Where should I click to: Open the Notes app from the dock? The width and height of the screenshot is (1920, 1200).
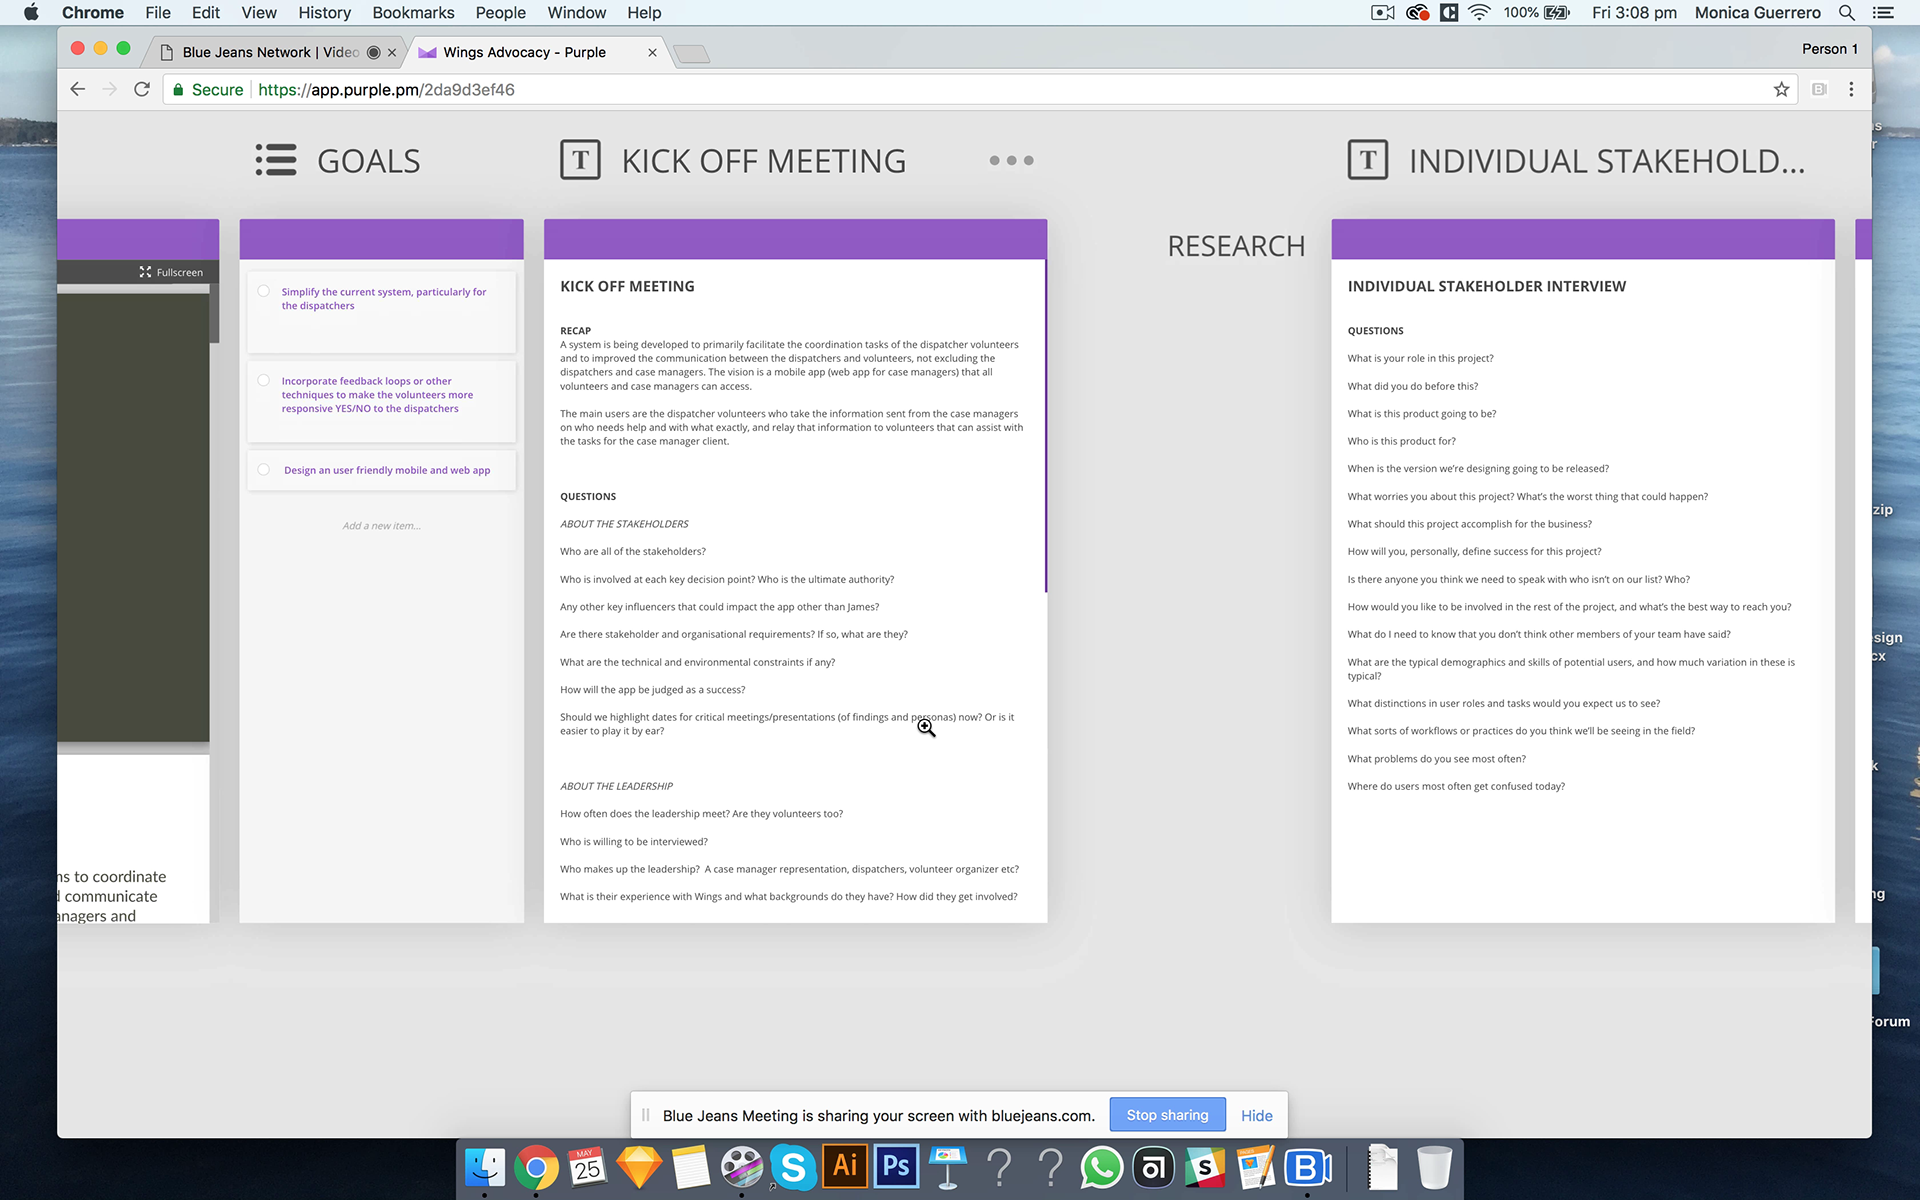pyautogui.click(x=691, y=1167)
